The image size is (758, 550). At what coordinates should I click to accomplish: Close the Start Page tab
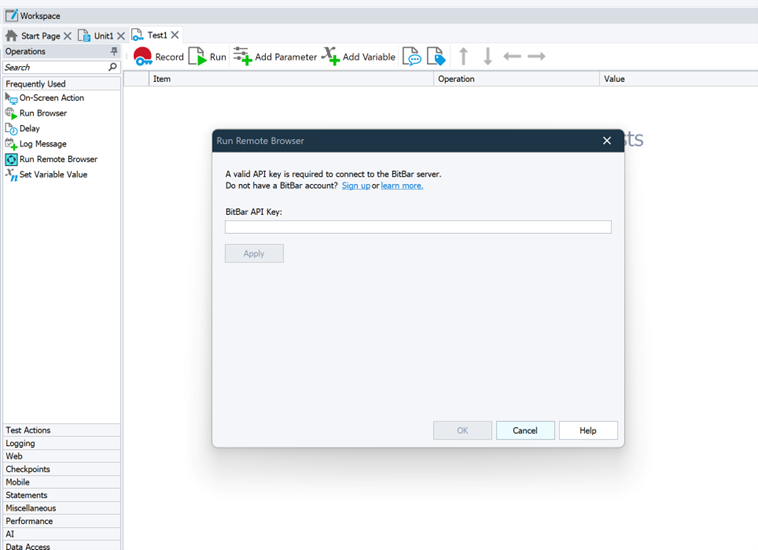[x=68, y=36]
